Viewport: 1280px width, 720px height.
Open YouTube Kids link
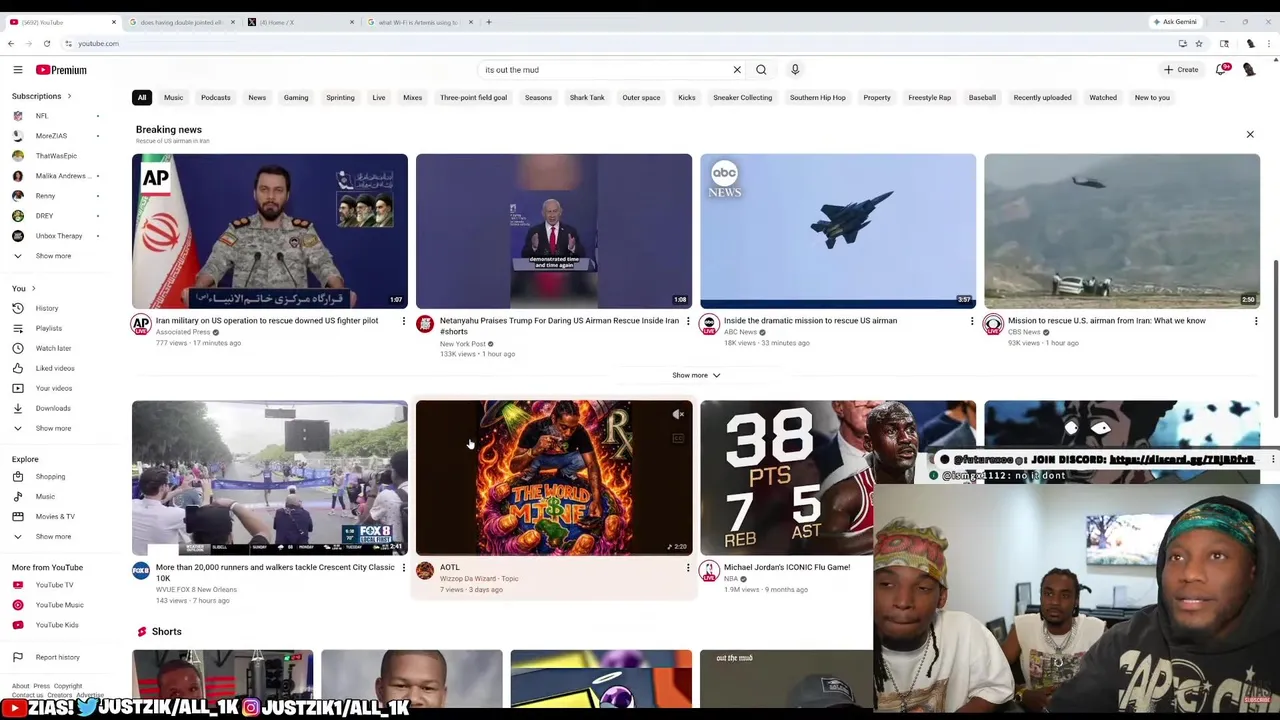pos(57,625)
